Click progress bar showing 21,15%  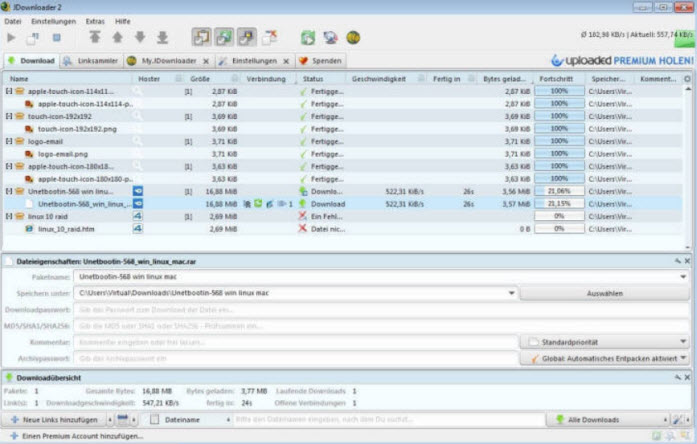click(559, 204)
